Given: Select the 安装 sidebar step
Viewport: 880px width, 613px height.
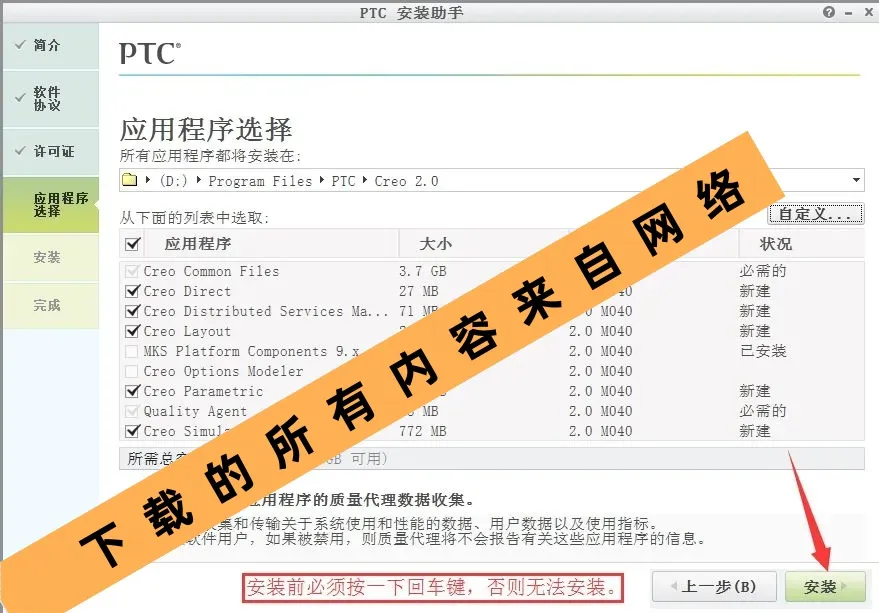Looking at the screenshot, I should (51, 258).
